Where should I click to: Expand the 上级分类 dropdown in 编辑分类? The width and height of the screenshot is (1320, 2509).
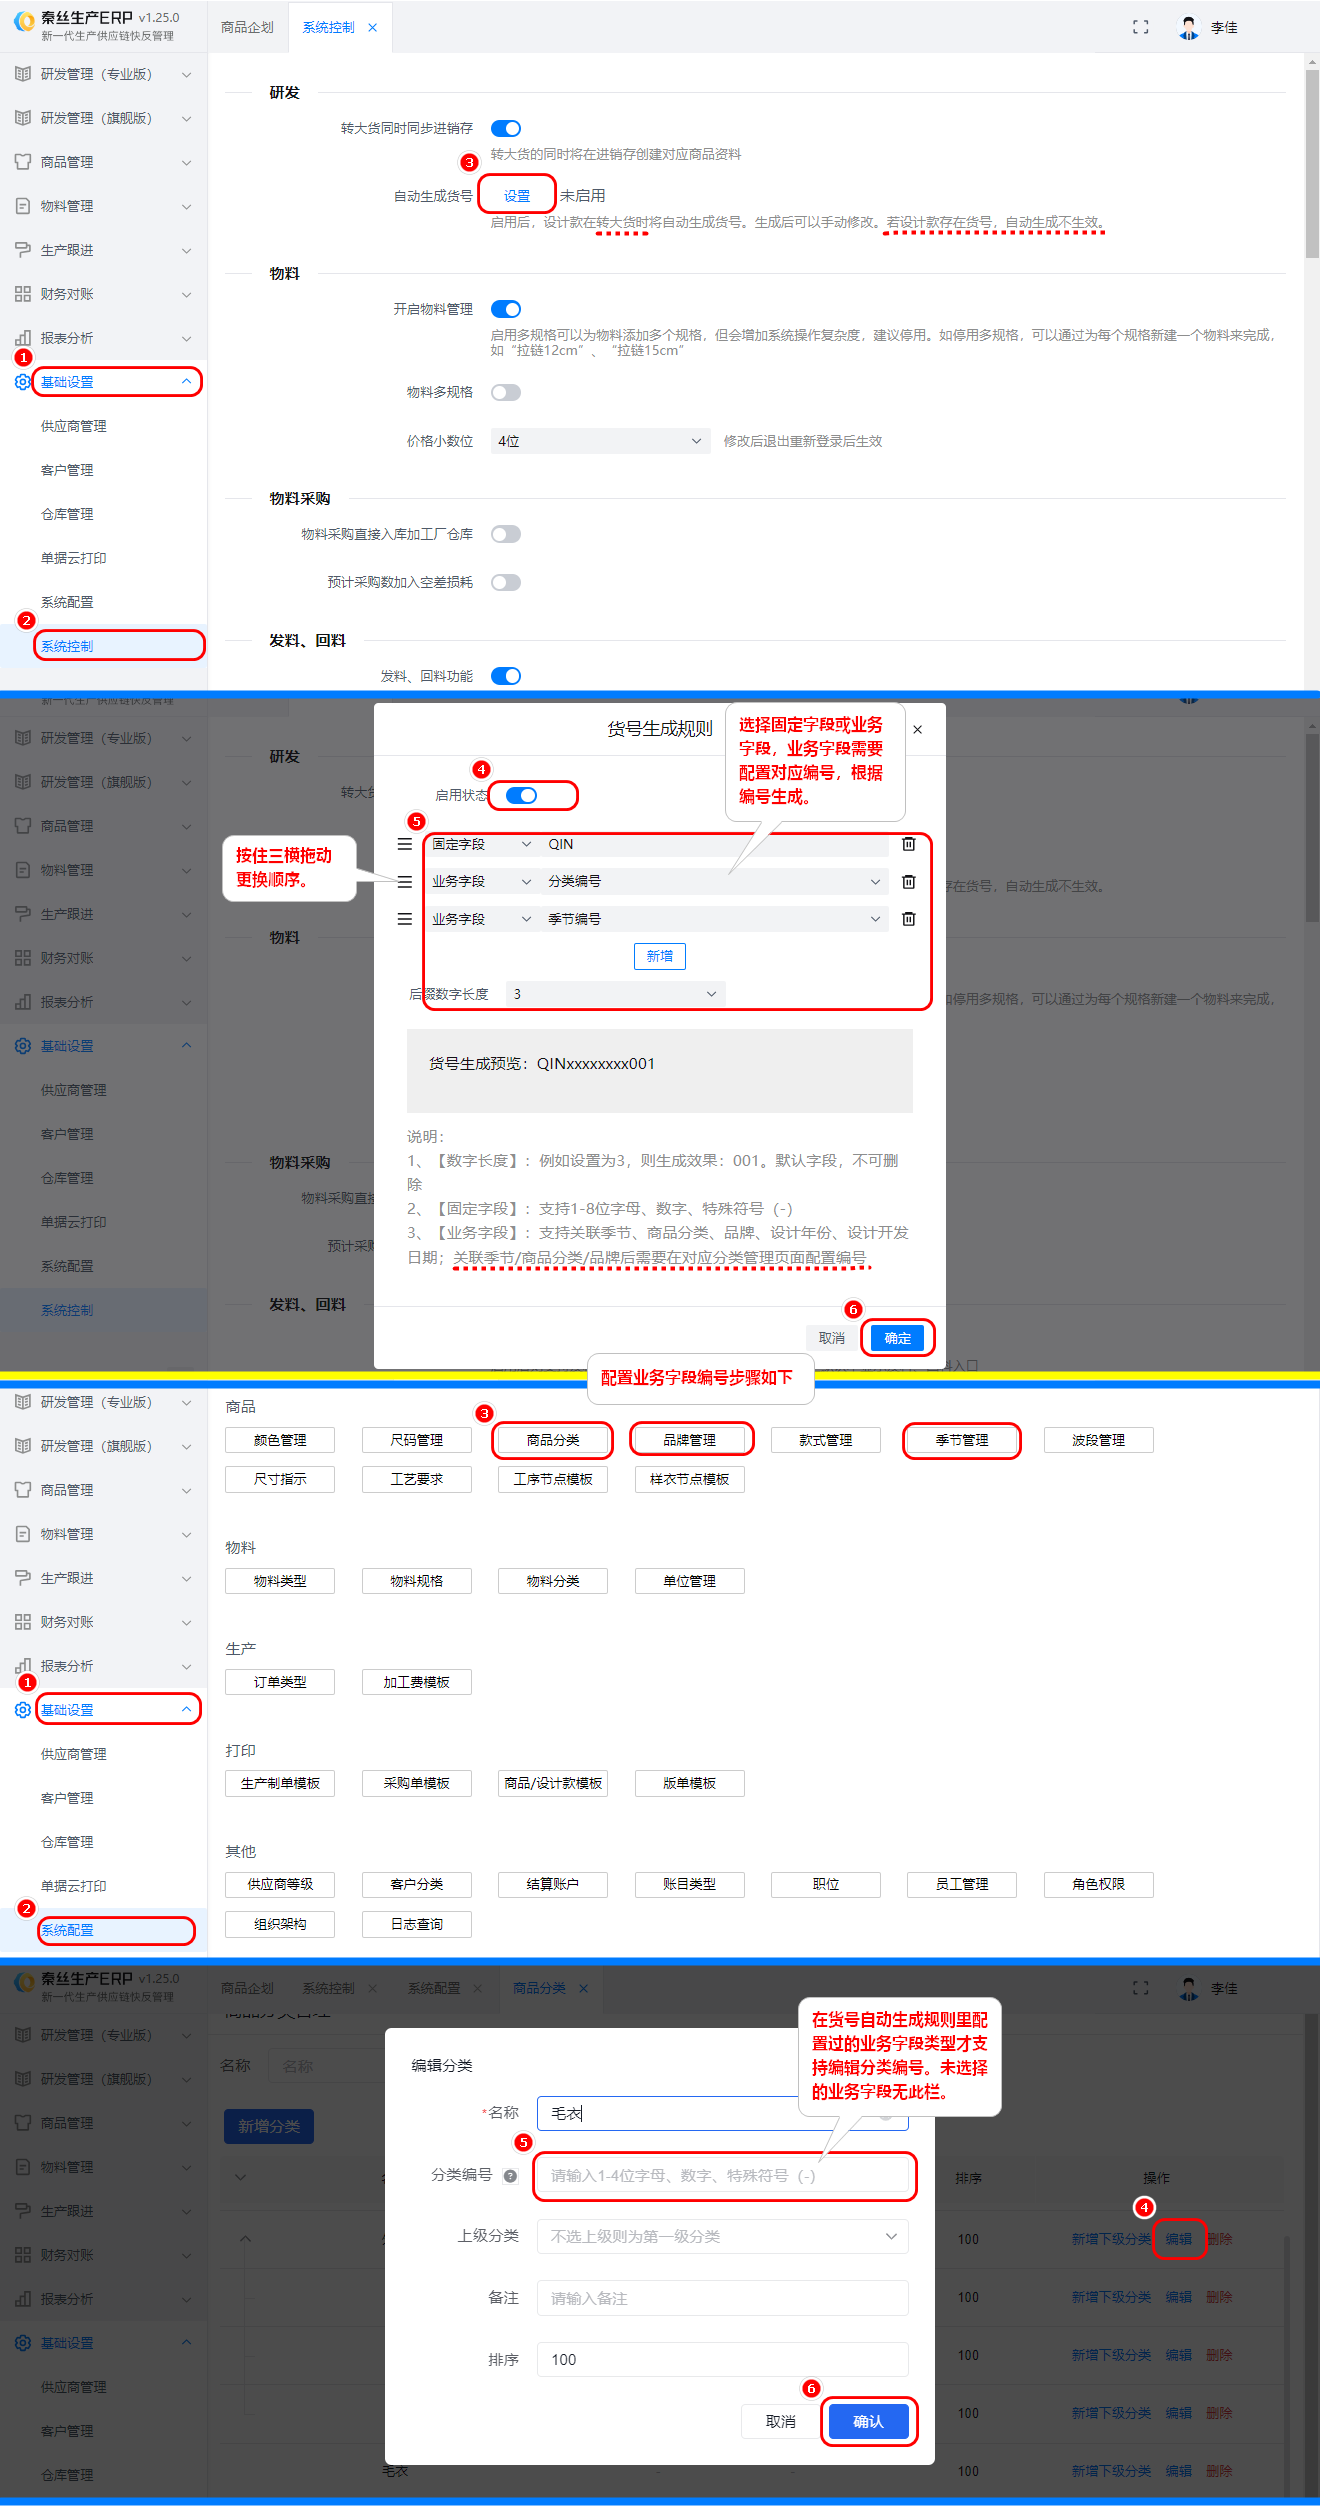point(722,2236)
